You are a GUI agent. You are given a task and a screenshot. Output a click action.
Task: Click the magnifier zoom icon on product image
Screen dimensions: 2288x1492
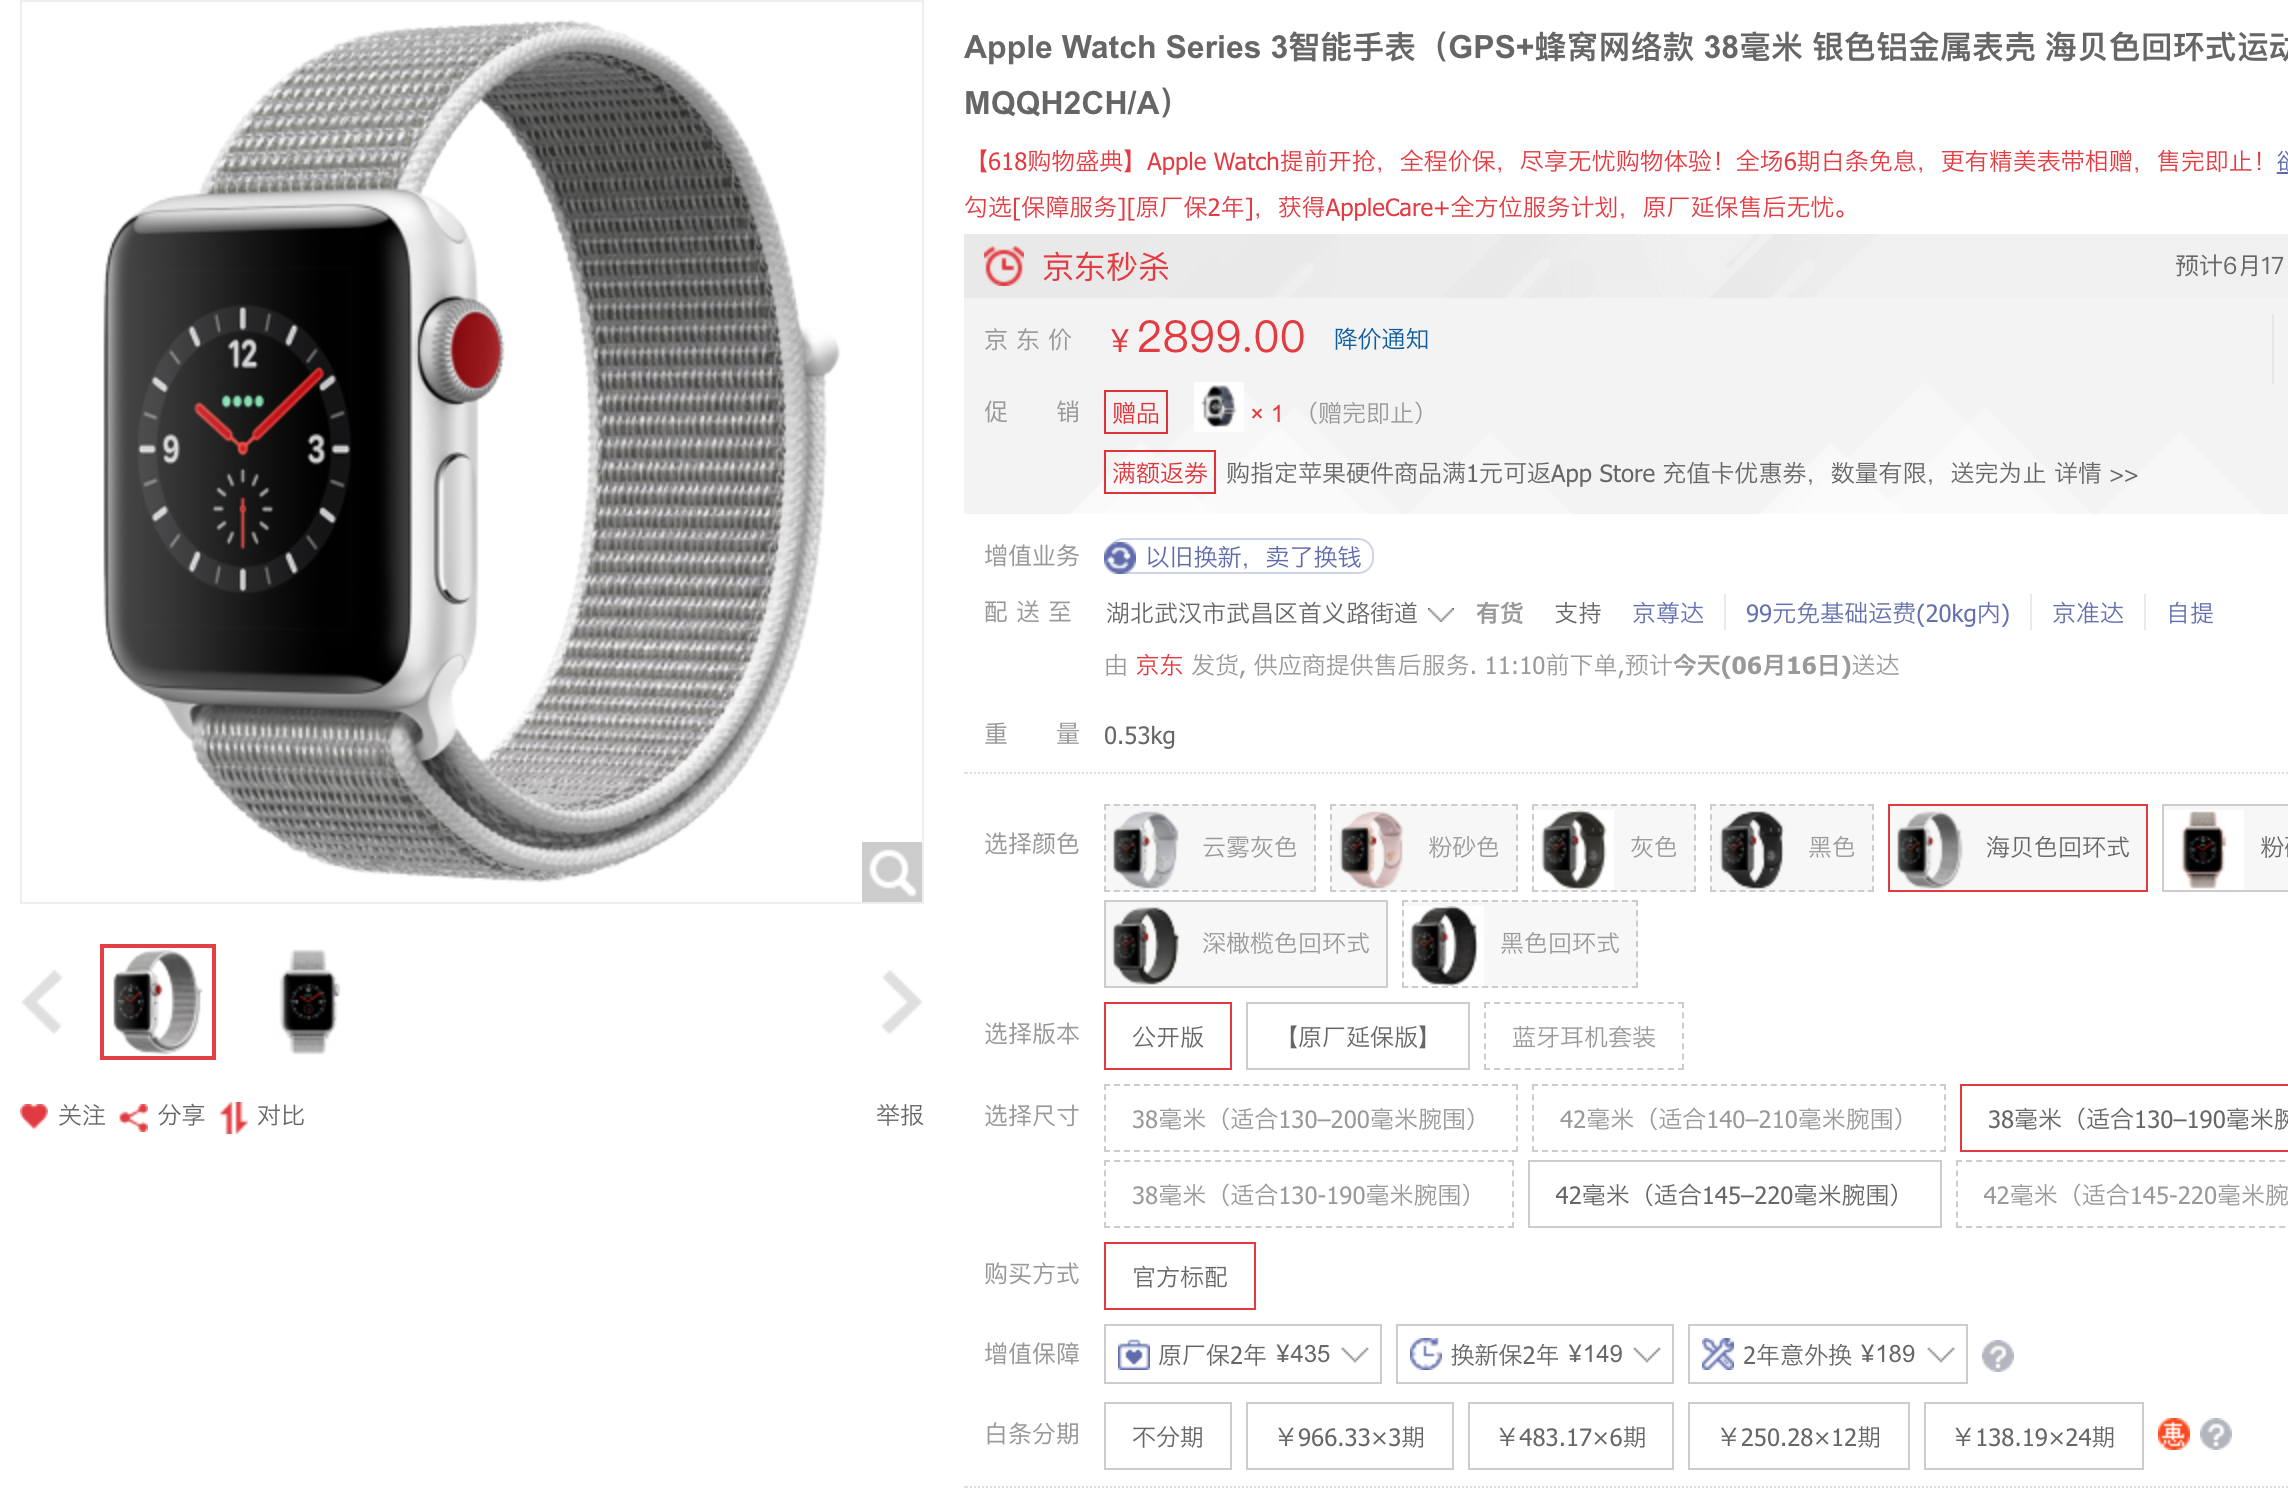[891, 871]
